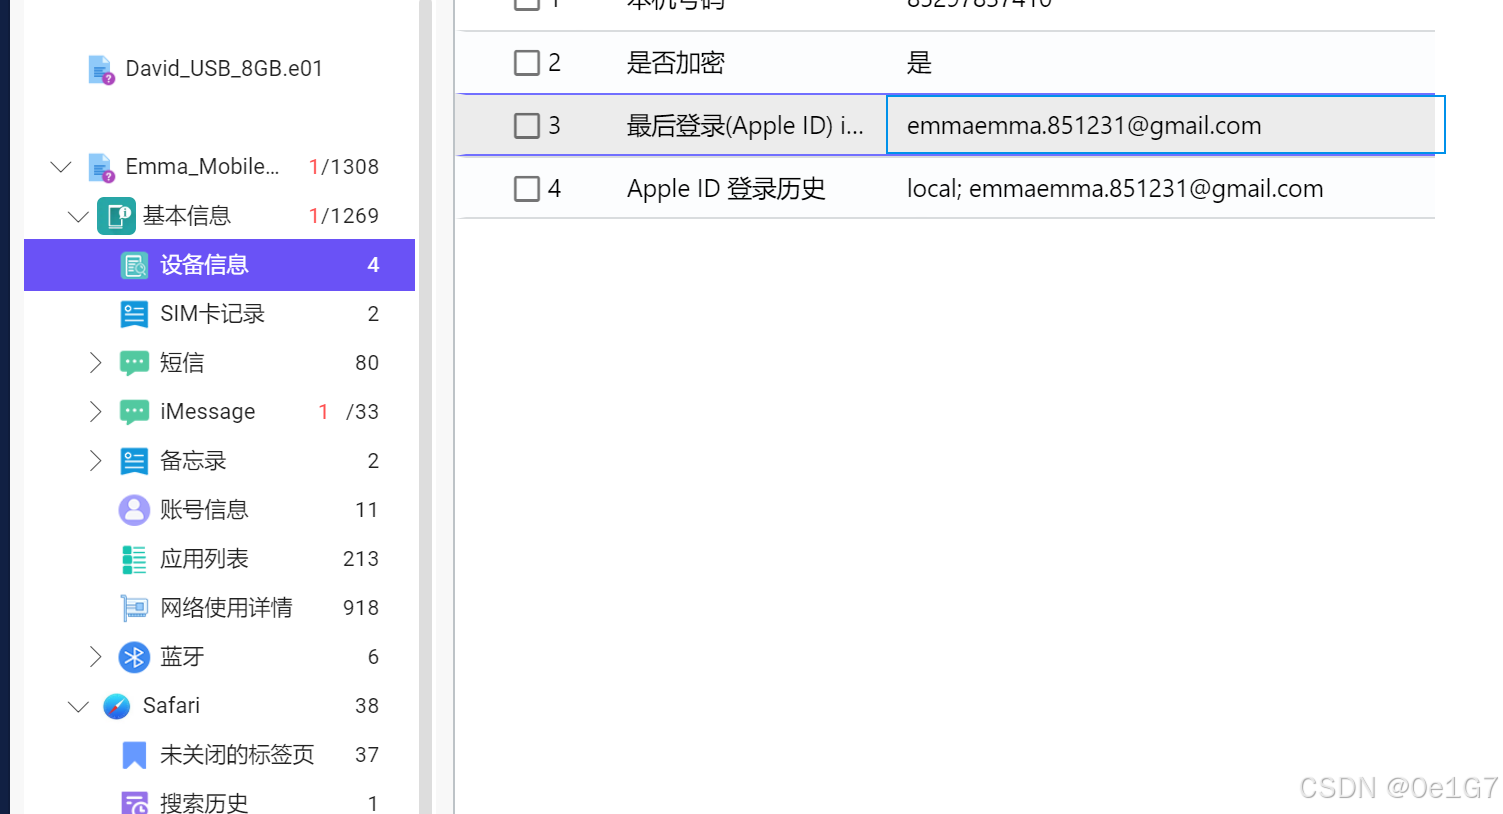Click the 'local; emmaemma.851231@gmail.com' cell

[x=1115, y=189]
